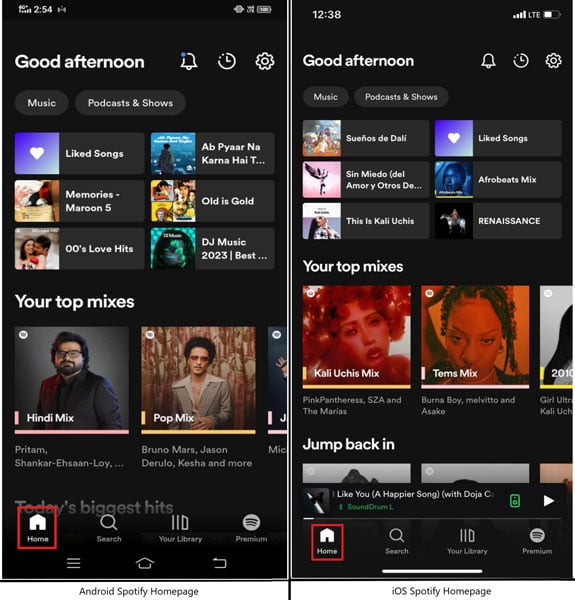The width and height of the screenshot is (575, 600).
Task: Open the 00's Love Hits playlist
Action: click(79, 249)
